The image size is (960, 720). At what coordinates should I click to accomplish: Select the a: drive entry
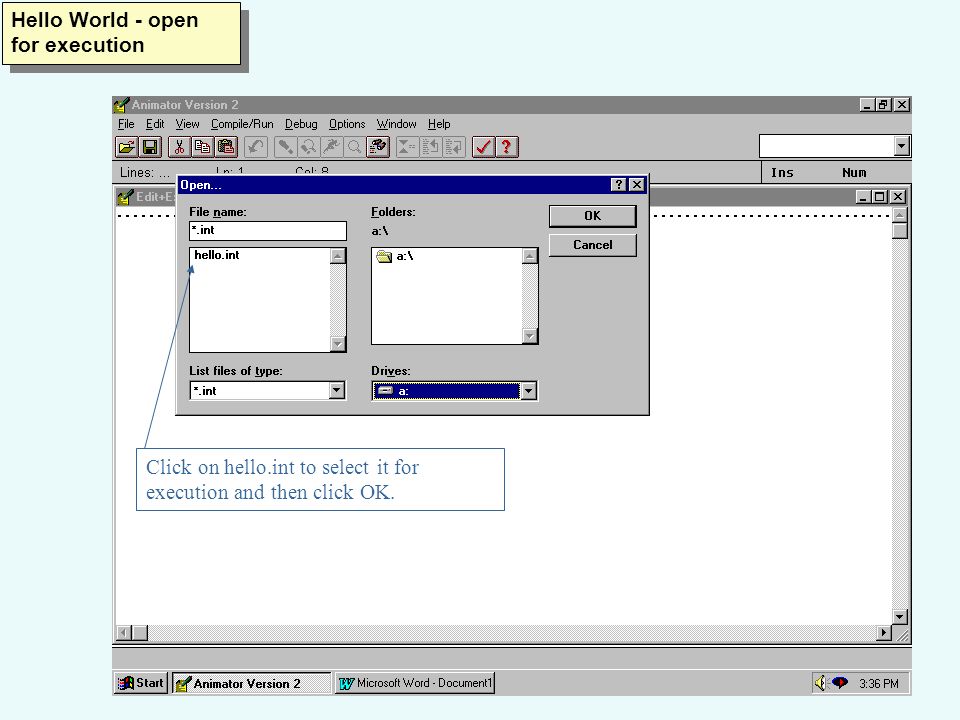446,391
